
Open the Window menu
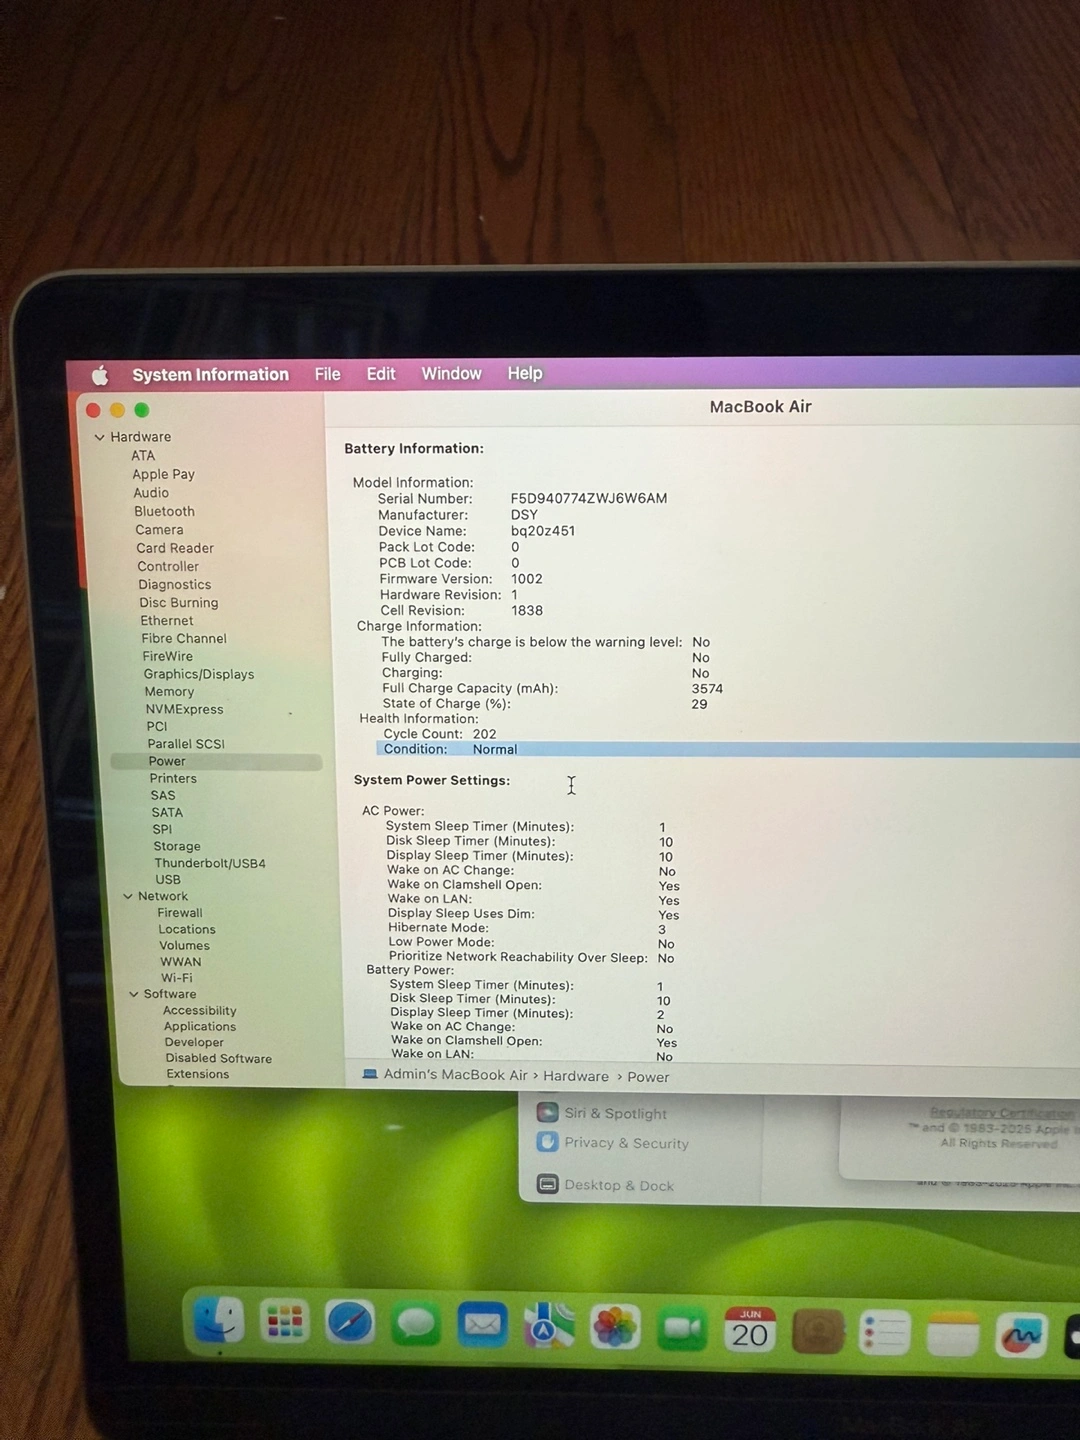click(451, 373)
